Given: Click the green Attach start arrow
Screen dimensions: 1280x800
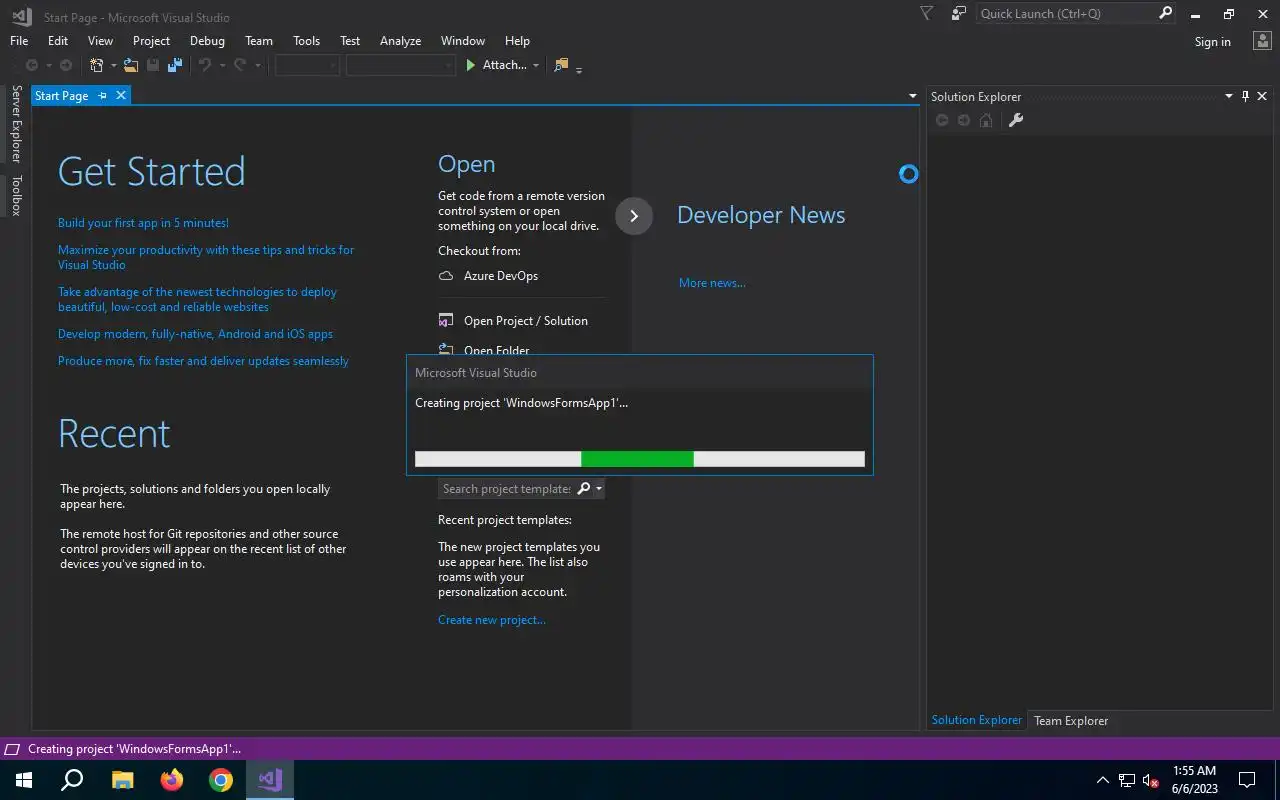Looking at the screenshot, I should coord(471,65).
